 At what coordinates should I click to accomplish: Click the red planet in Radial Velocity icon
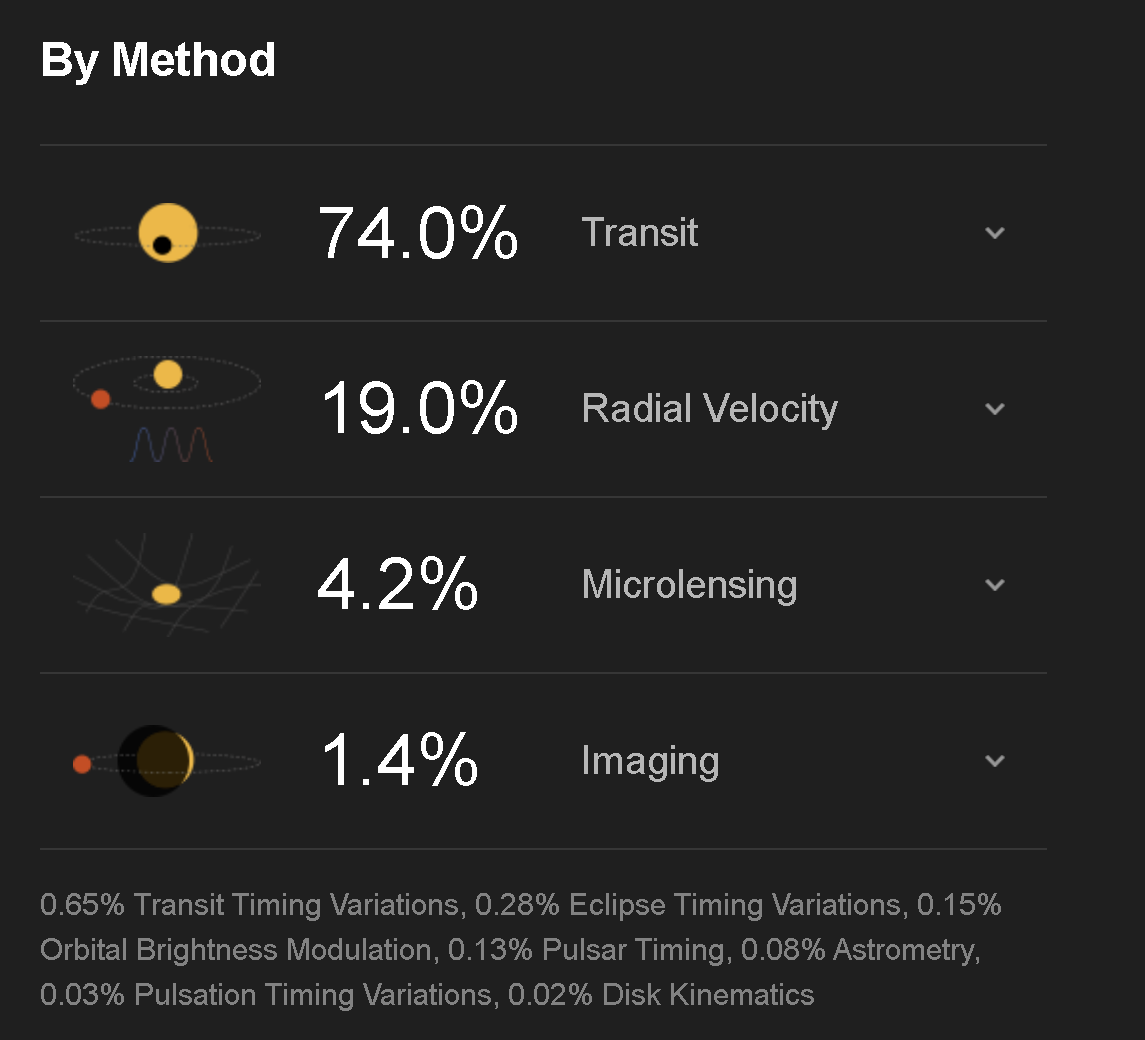click(100, 399)
